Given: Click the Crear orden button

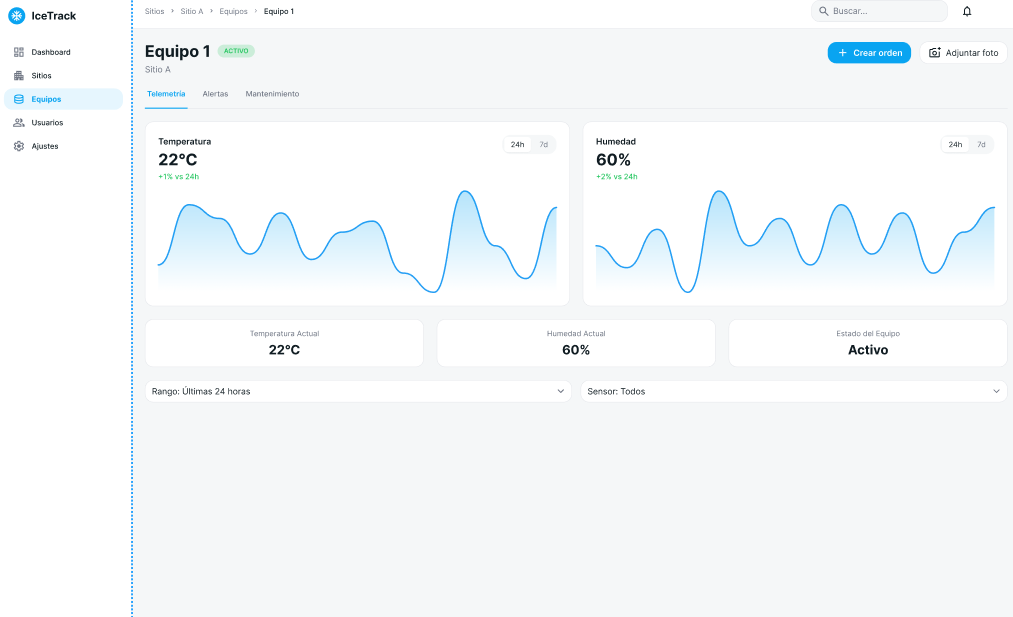Looking at the screenshot, I should 868,53.
